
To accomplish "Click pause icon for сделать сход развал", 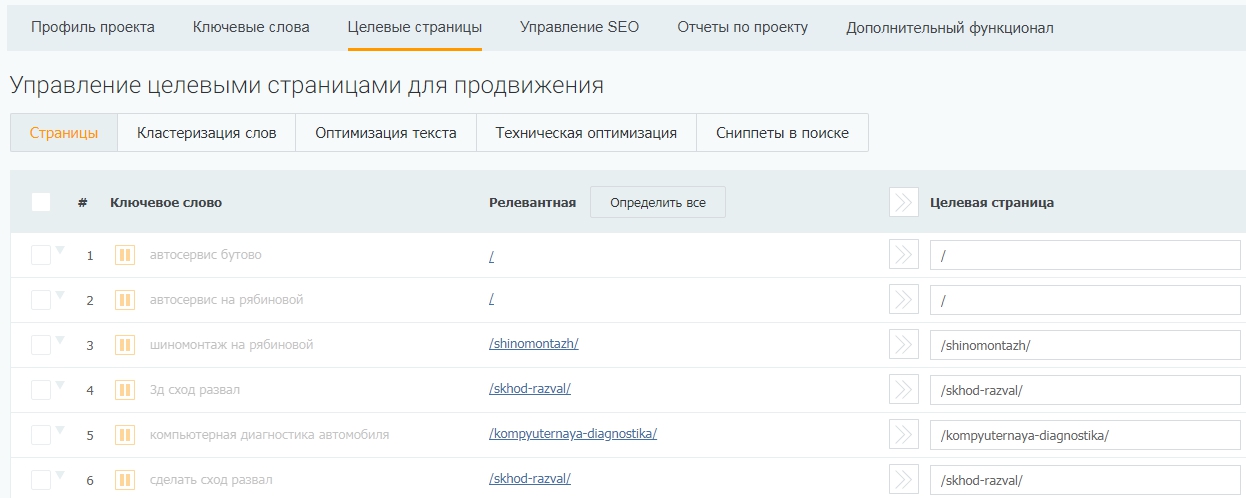I will click(x=125, y=480).
